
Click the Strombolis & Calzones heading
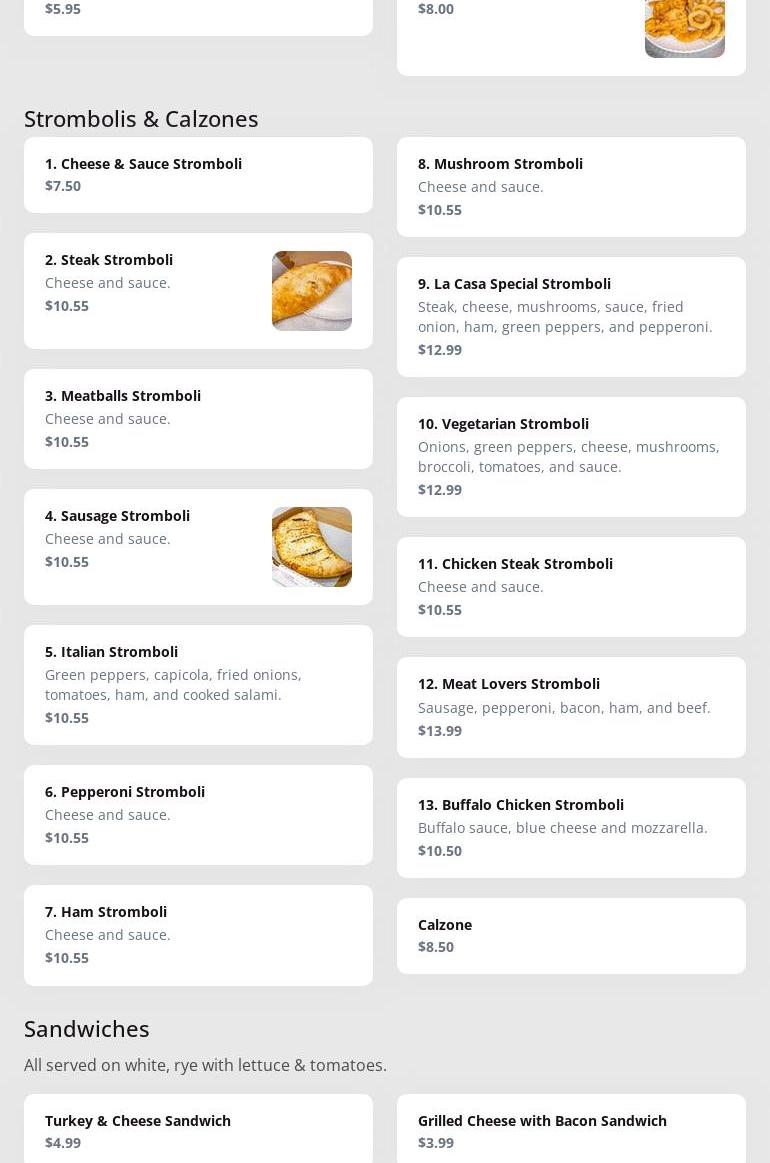click(x=141, y=119)
